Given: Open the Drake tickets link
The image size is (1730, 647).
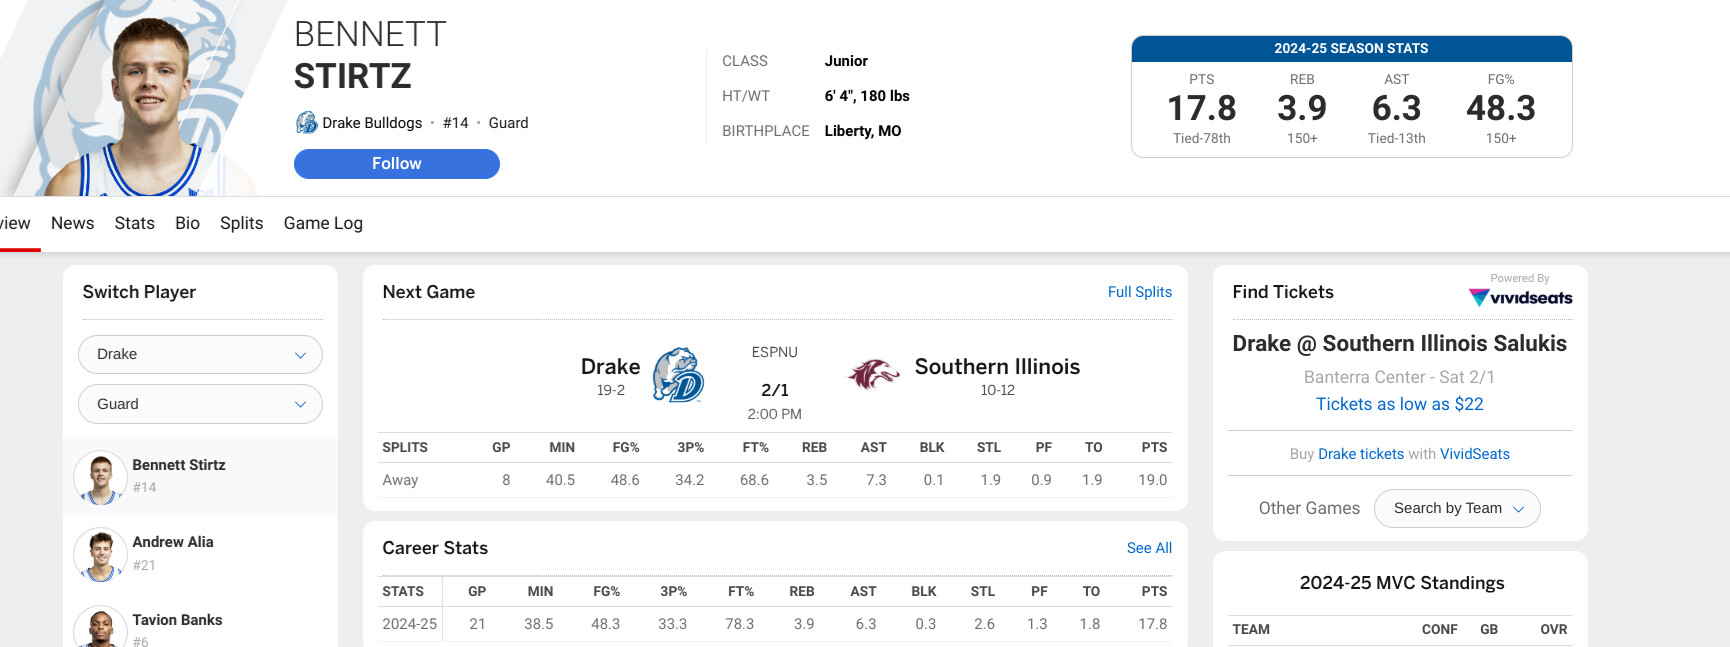Looking at the screenshot, I should click(x=1360, y=454).
